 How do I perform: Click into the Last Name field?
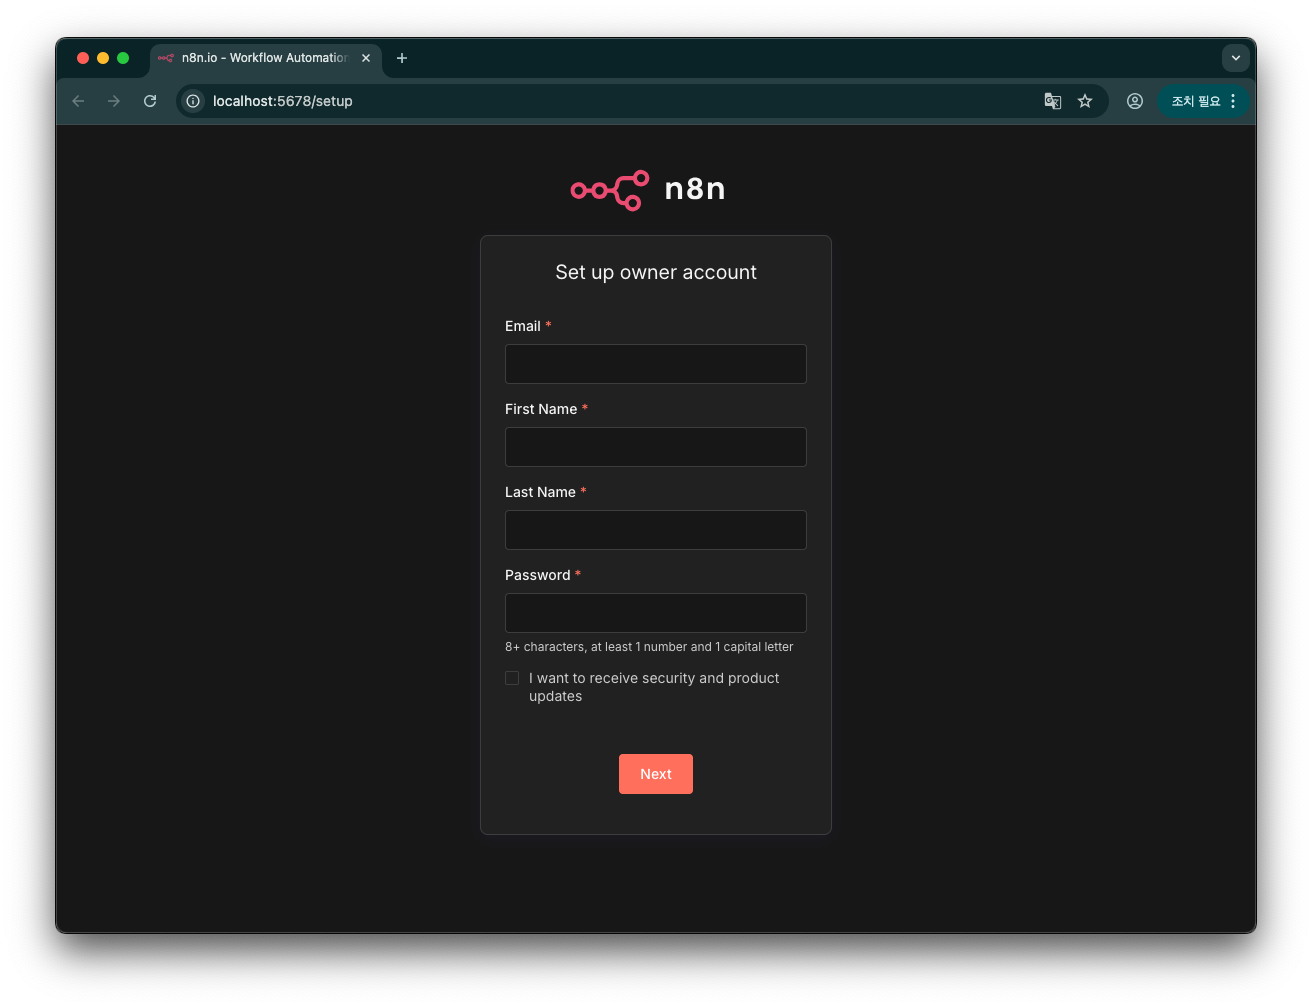(656, 530)
